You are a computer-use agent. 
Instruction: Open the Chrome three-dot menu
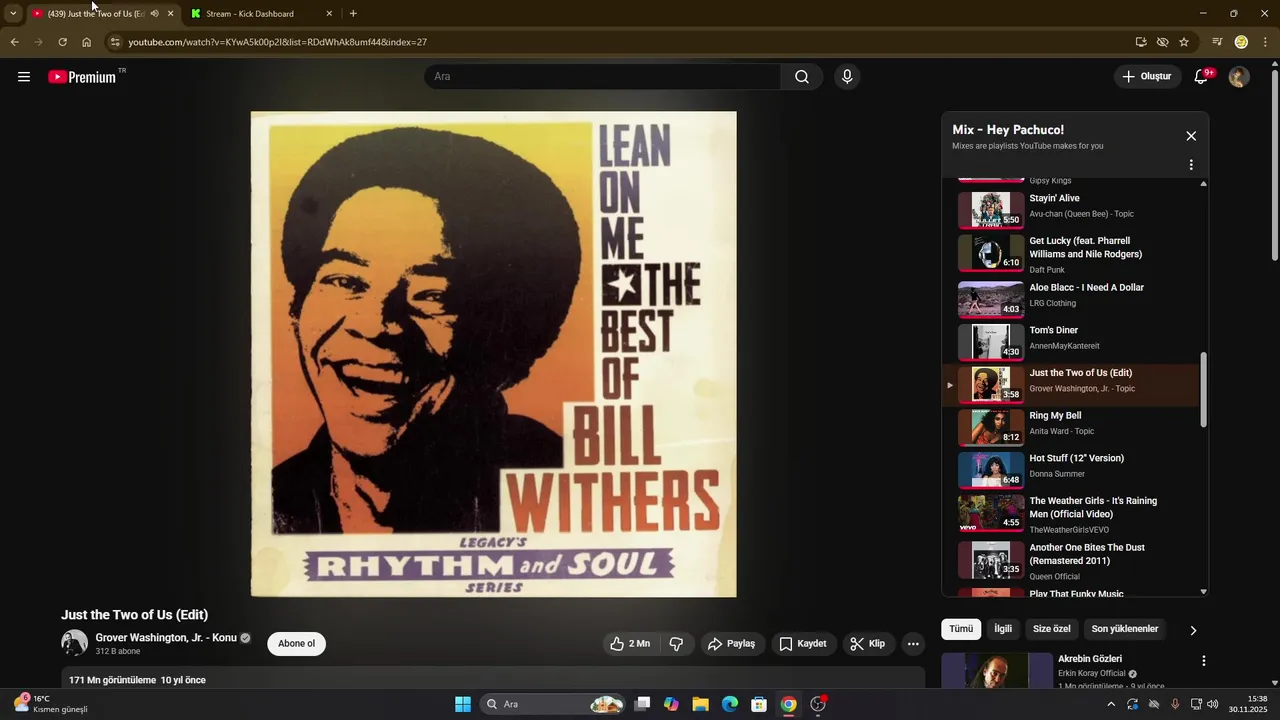pyautogui.click(x=1266, y=42)
